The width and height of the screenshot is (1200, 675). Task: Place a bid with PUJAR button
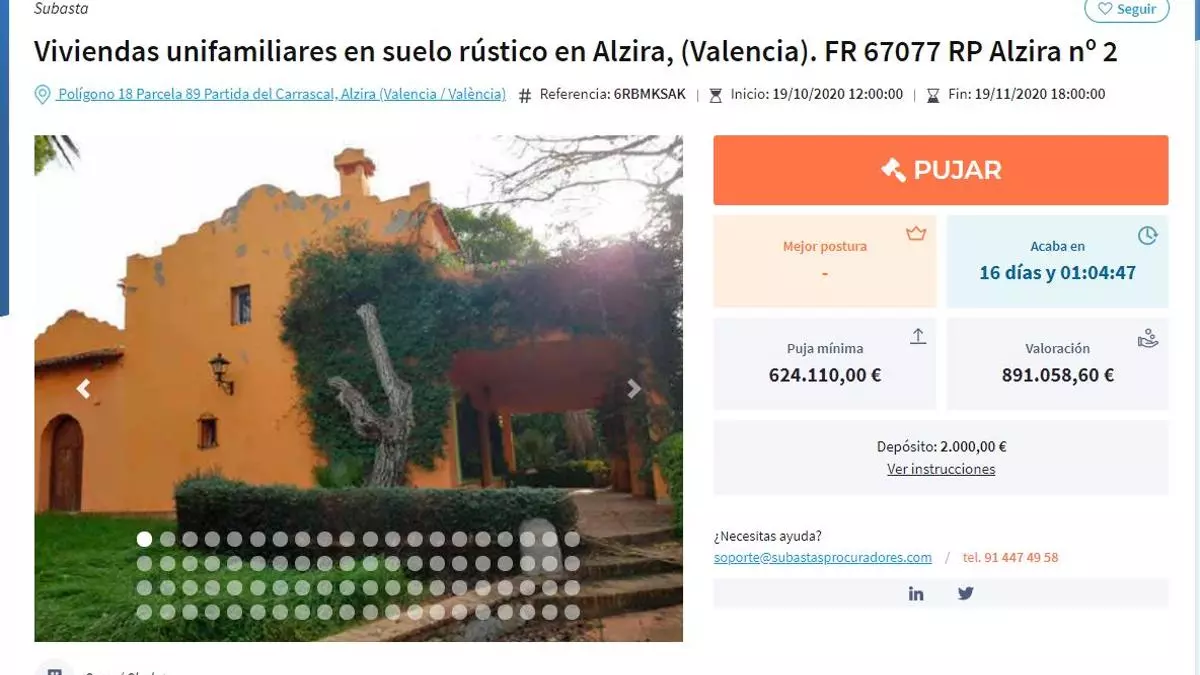tap(941, 170)
